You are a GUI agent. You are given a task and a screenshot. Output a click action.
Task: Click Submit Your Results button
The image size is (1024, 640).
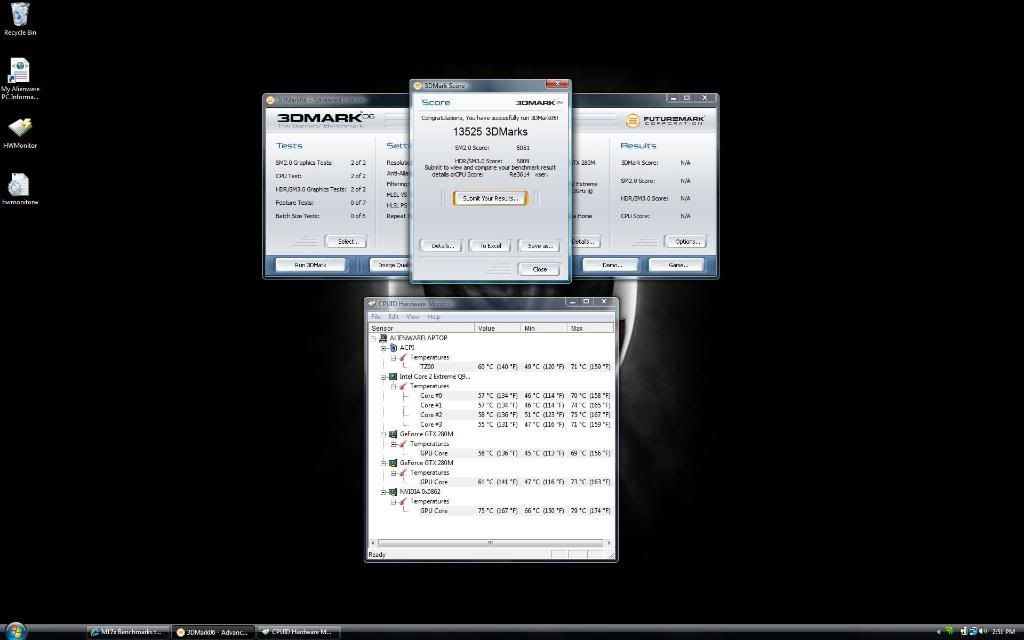coord(490,198)
